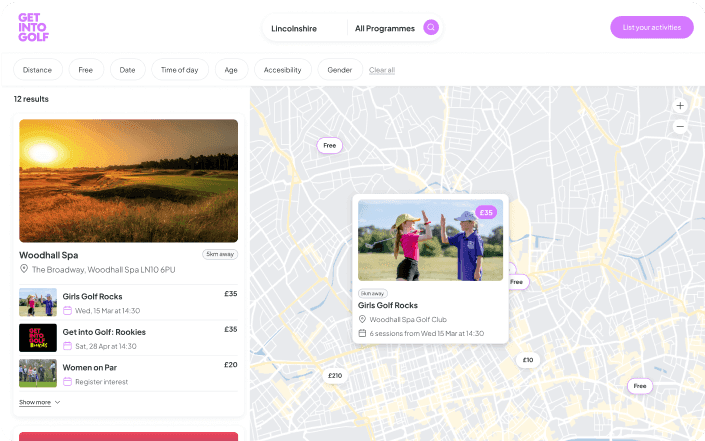This screenshot has width=705, height=441.
Task: Open the Gender filter
Action: tap(340, 70)
